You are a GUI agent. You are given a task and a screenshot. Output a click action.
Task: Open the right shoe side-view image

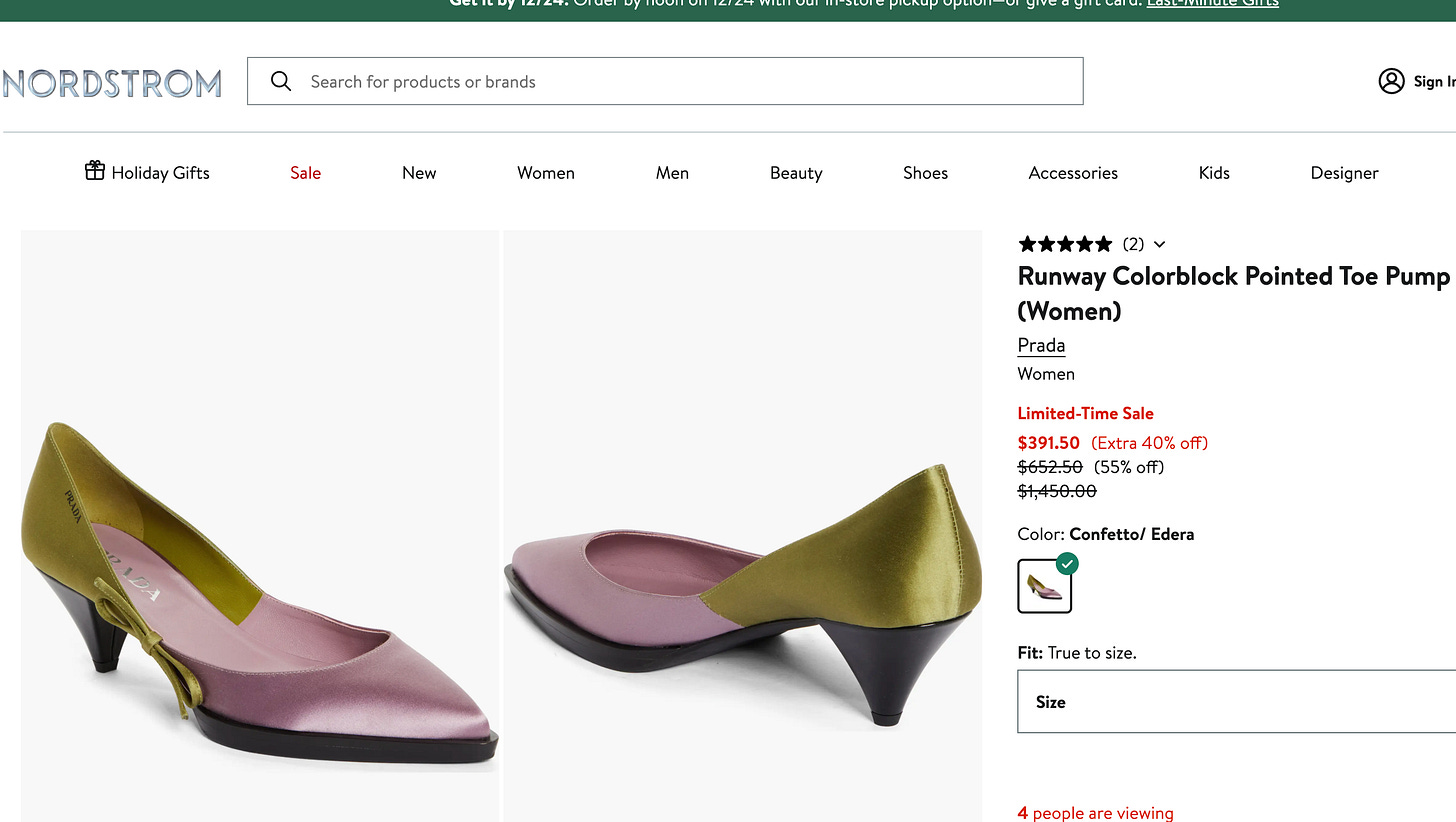coord(743,526)
